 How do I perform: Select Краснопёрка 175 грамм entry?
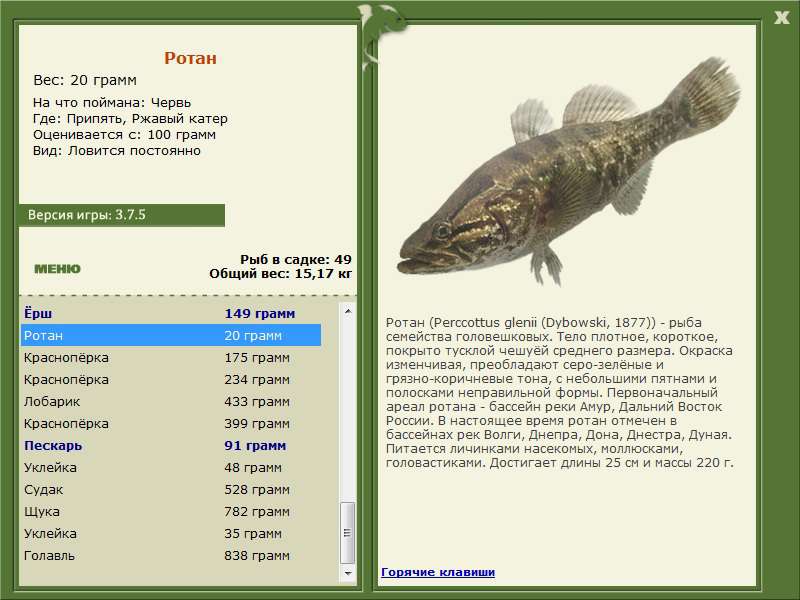pyautogui.click(x=171, y=357)
